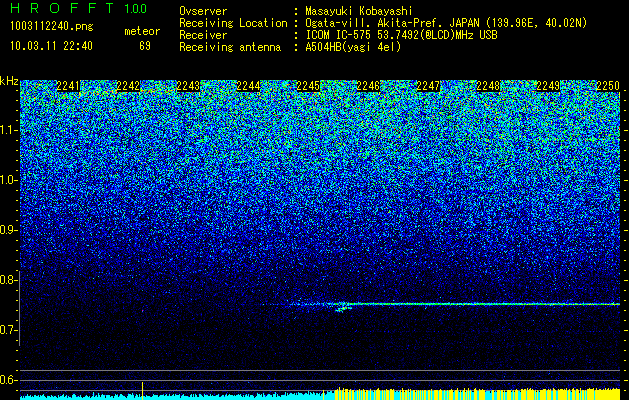Click the 2241 time marker
629x400 pixels.
tap(68, 86)
